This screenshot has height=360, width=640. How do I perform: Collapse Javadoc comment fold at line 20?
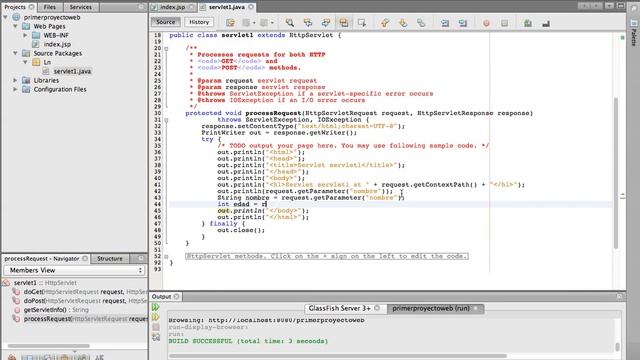(166, 48)
